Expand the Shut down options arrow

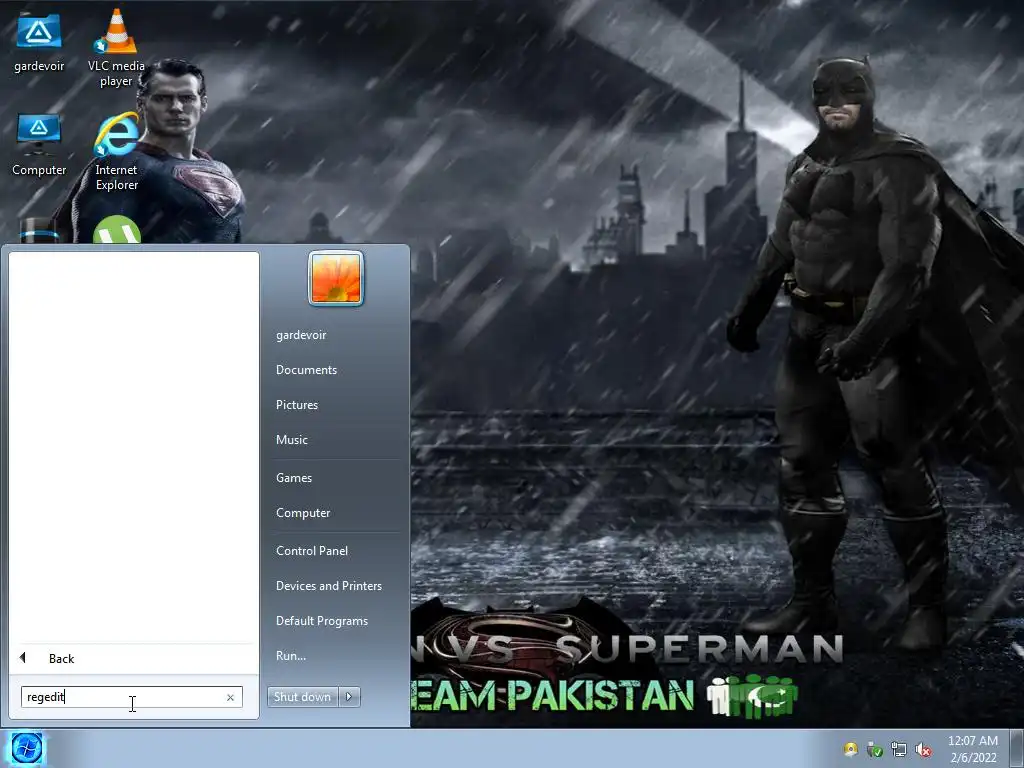click(349, 697)
